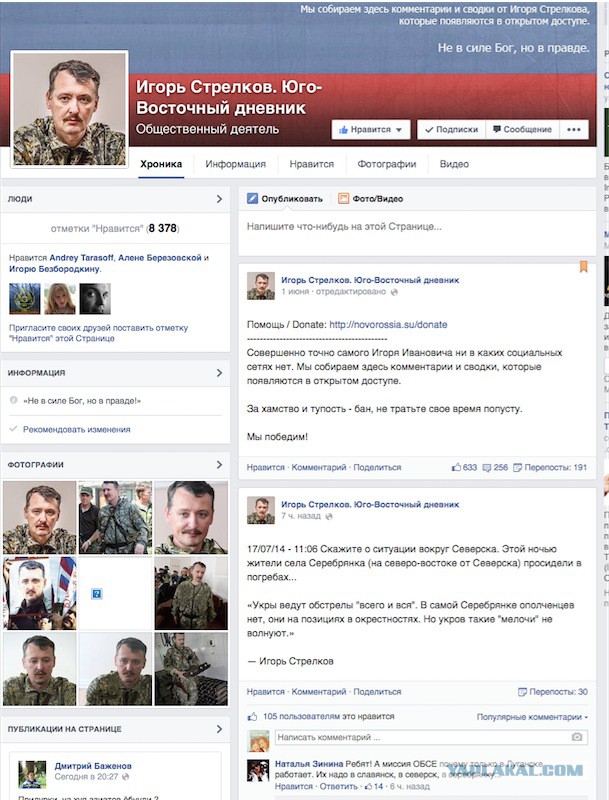Click the dark grayscale friend avatar
609x800 pixels.
click(x=95, y=298)
